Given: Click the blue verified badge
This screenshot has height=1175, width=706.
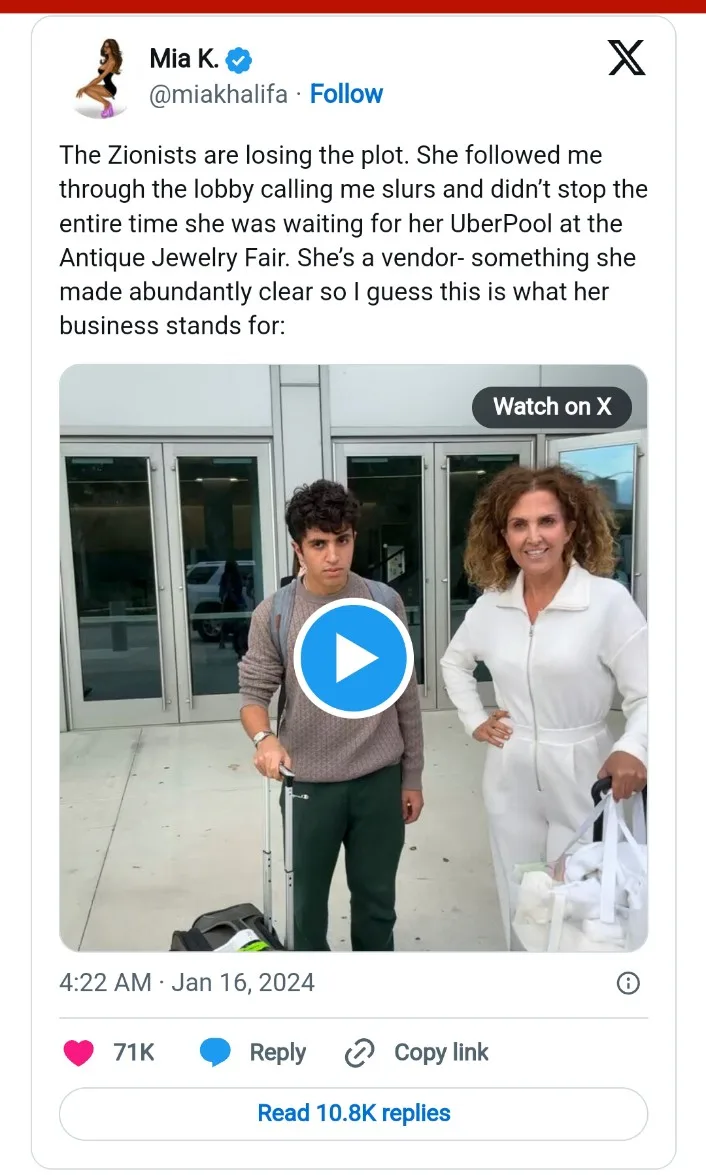Looking at the screenshot, I should coord(238,60).
